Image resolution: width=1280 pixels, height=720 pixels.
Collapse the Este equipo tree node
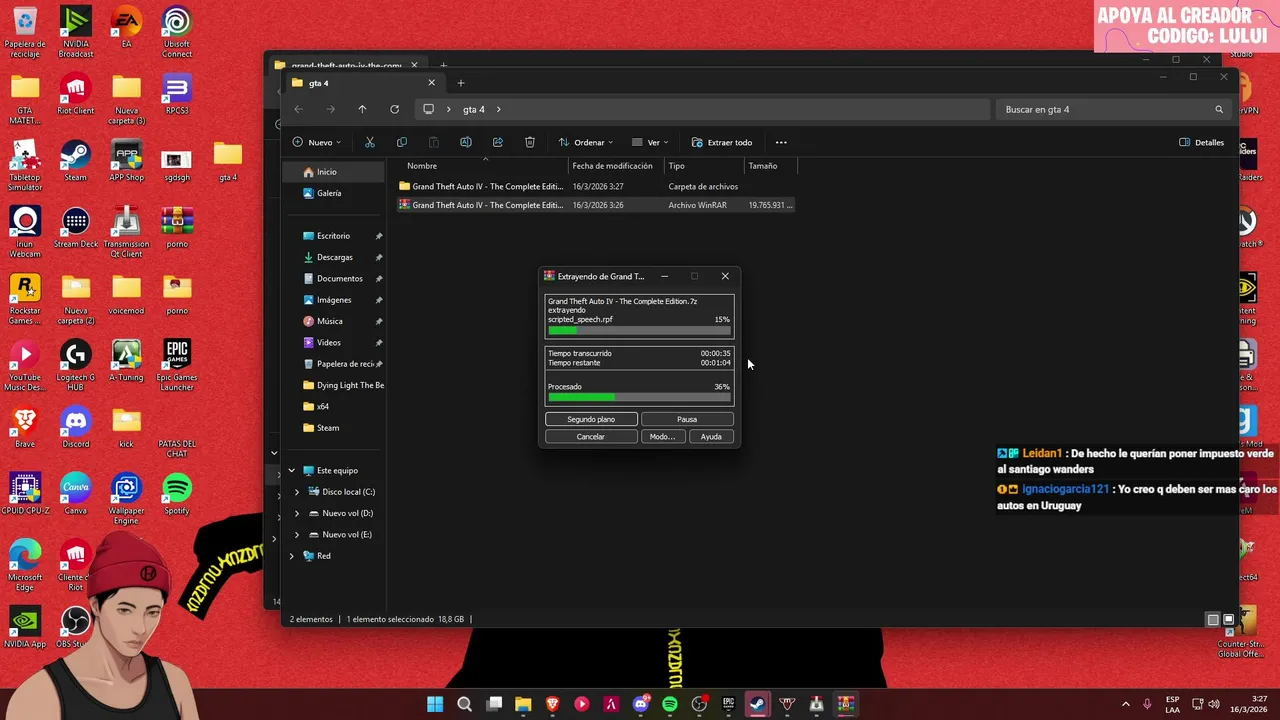click(291, 470)
